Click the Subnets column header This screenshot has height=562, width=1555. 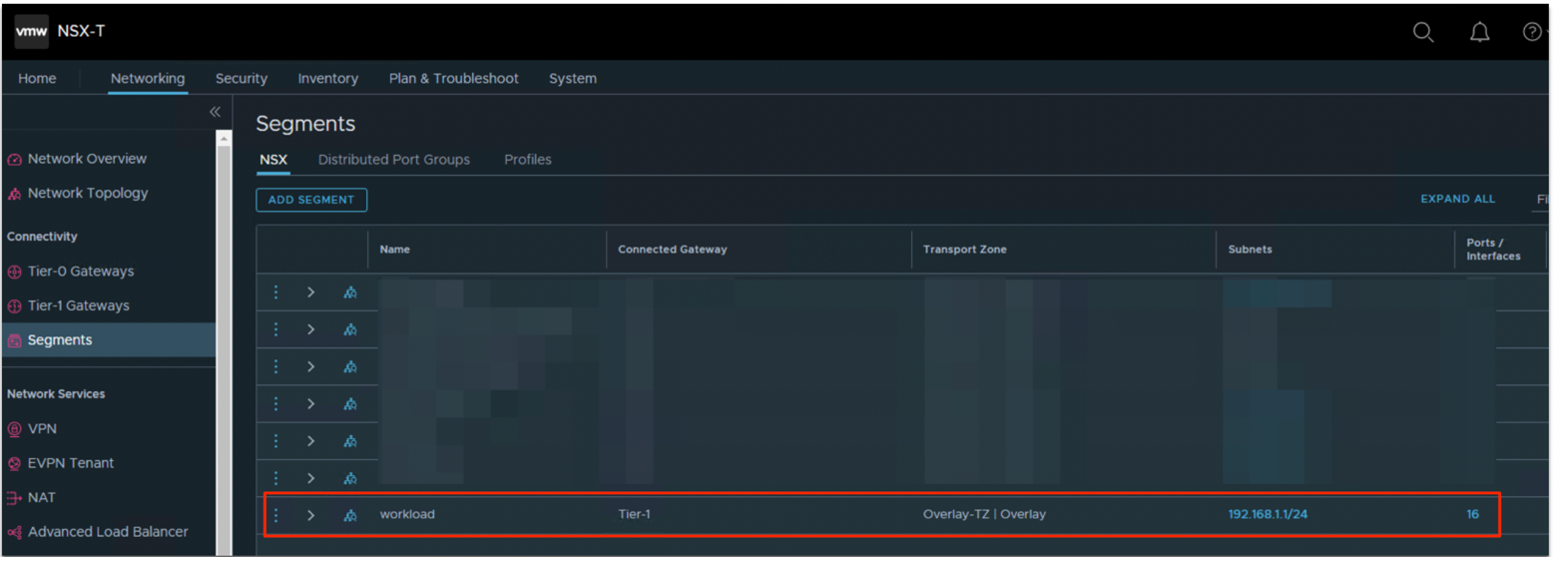1250,249
